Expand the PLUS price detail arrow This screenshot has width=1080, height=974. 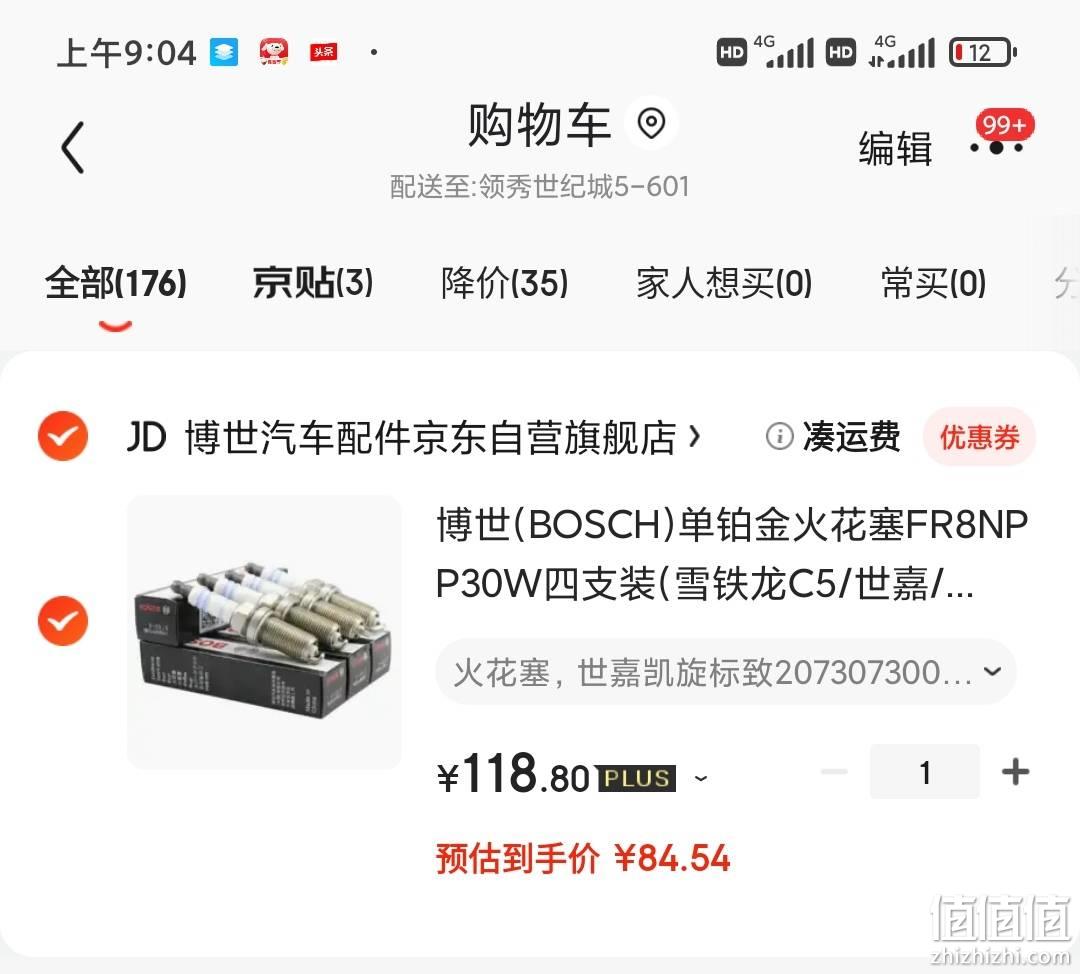click(x=700, y=778)
